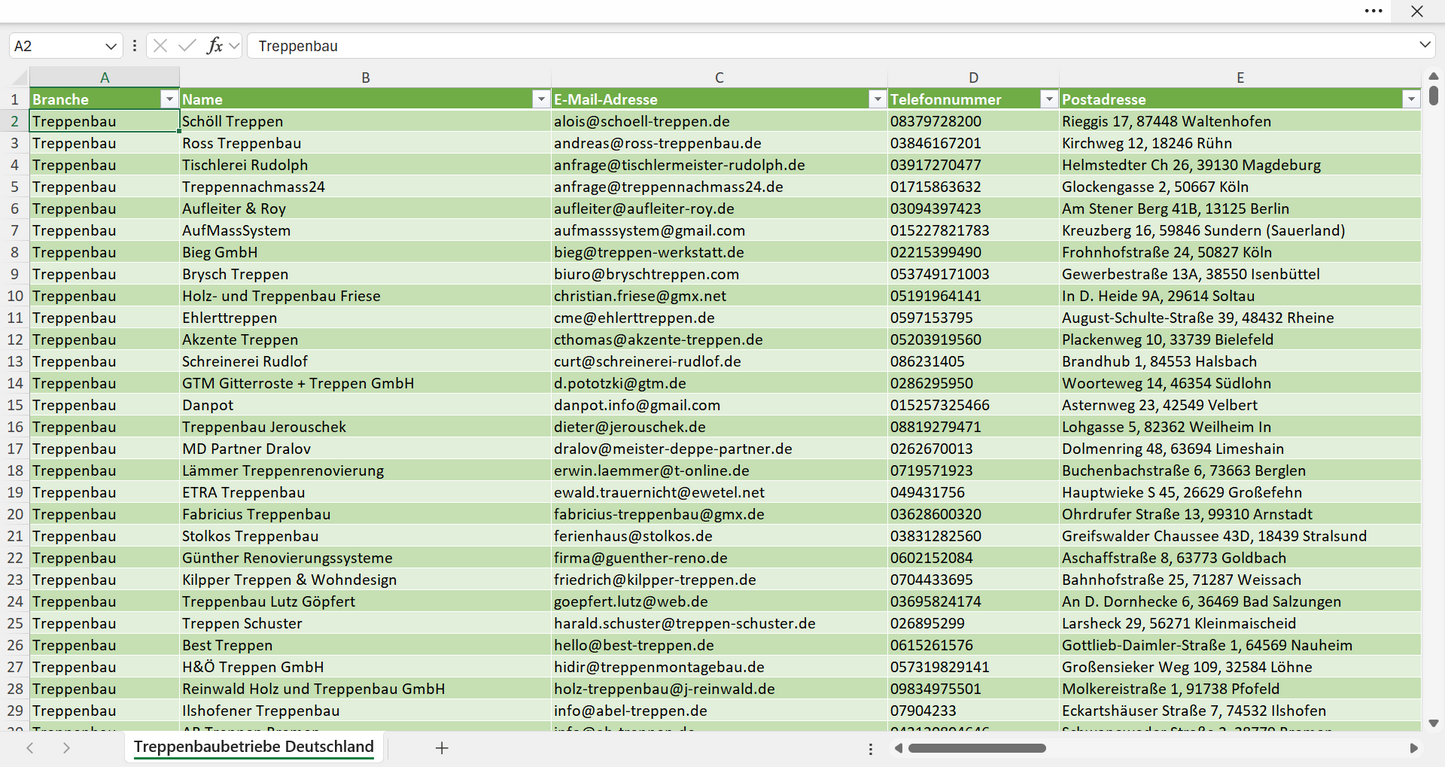Open the dropdown next to the fx icon
The image size is (1445, 767).
tap(234, 46)
